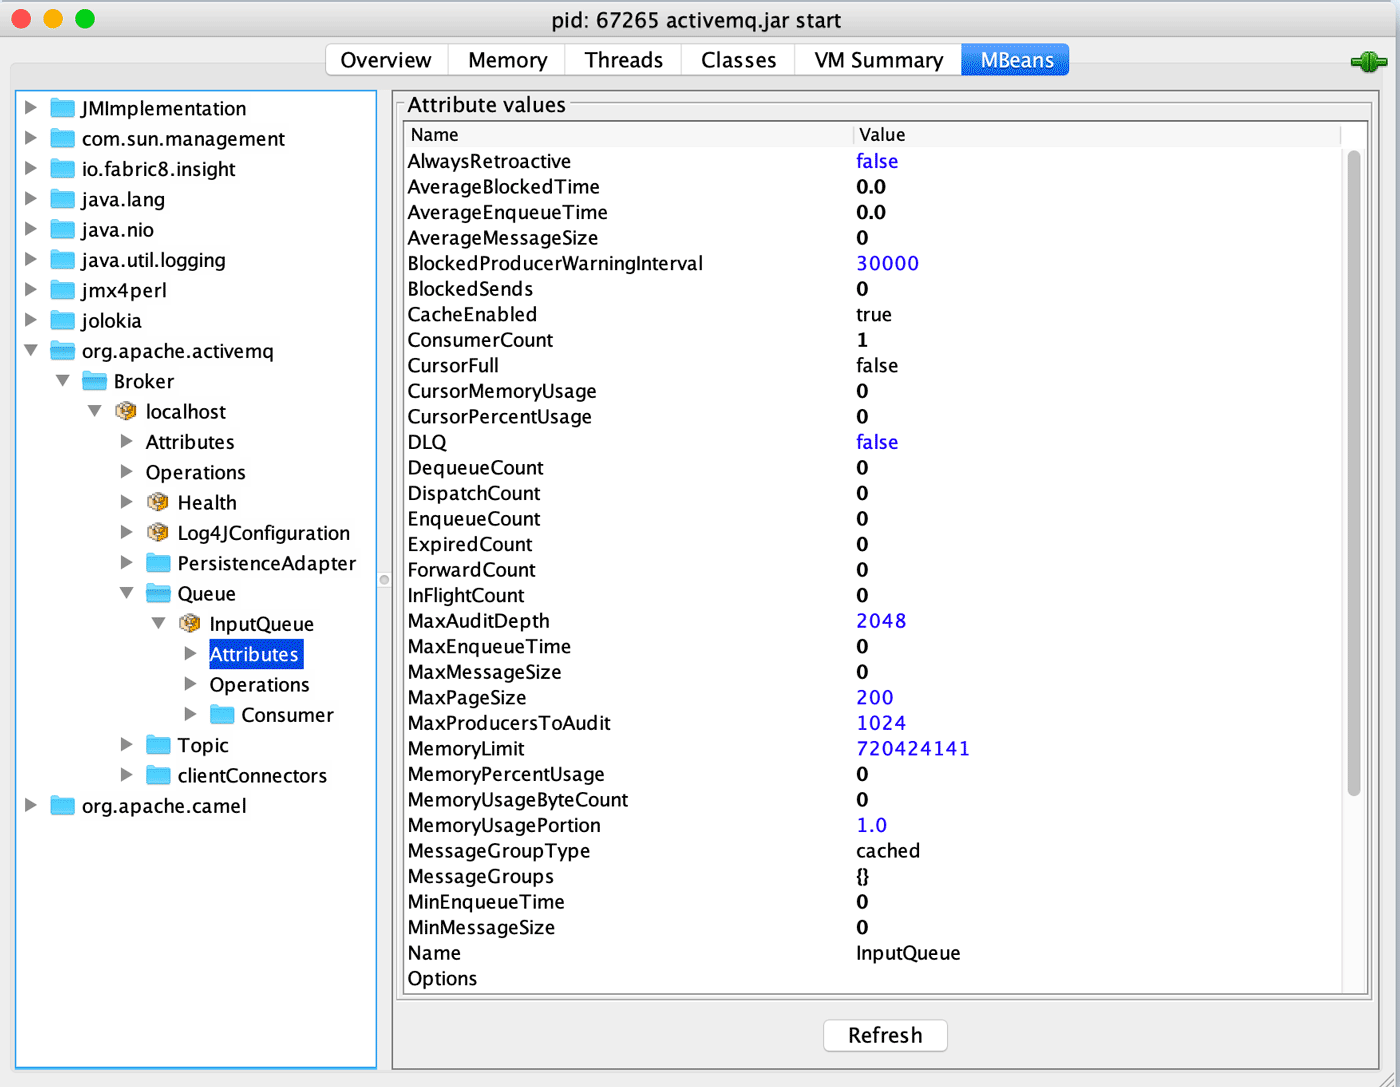The image size is (1400, 1087).
Task: Click the com.sun.management folder icon
Action: click(x=63, y=138)
